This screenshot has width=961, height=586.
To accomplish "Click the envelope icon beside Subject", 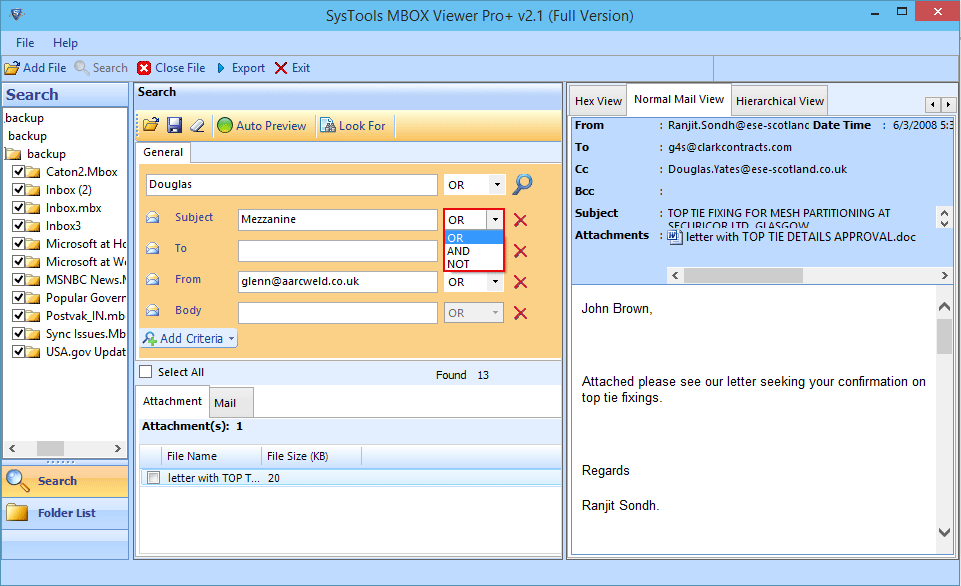I will tap(153, 218).
